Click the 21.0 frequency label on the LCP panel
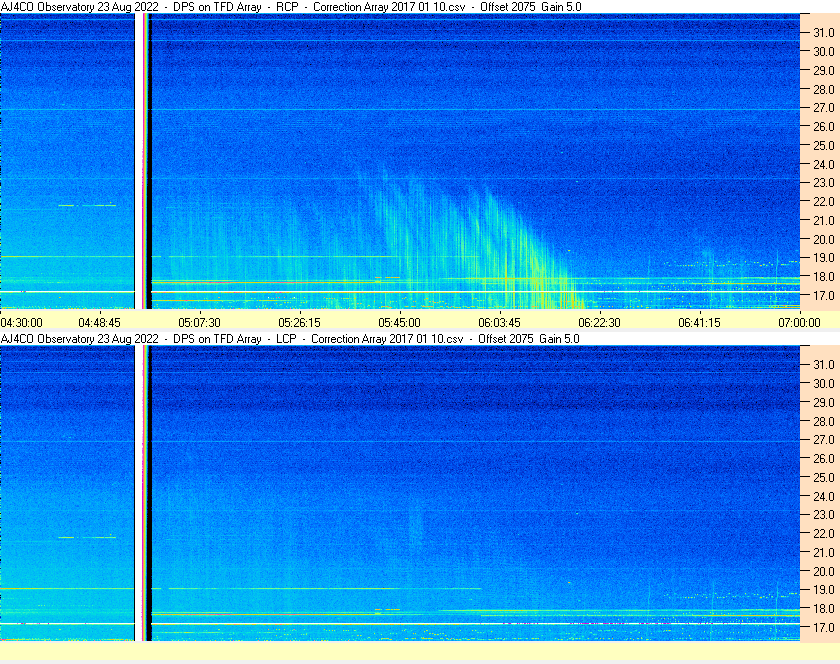The image size is (840, 664). 824,552
